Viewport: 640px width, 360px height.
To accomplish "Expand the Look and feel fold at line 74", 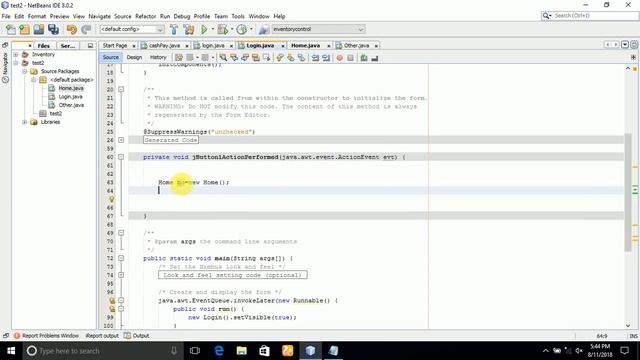I will [121, 275].
